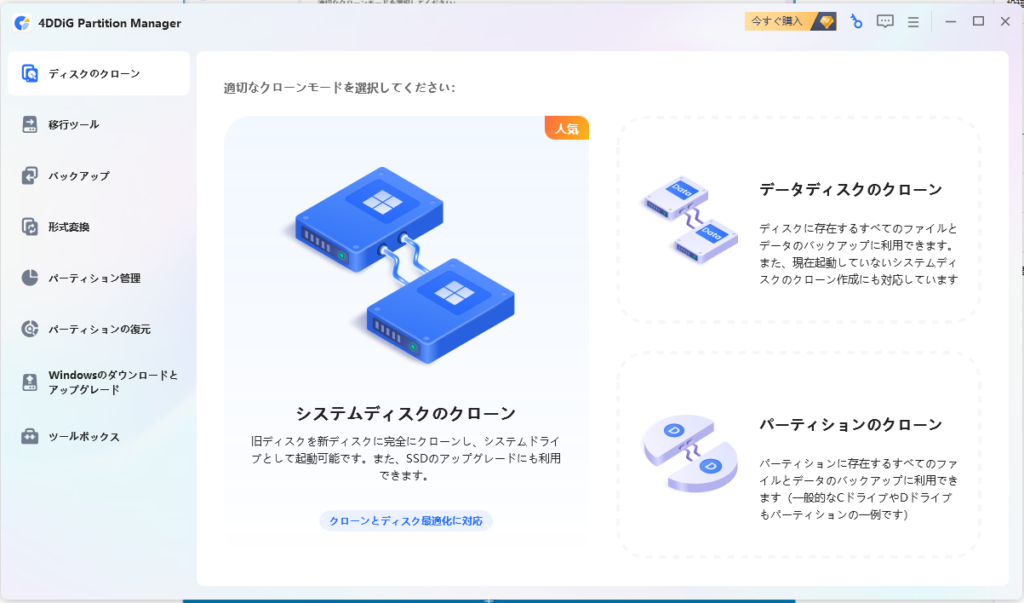Click the 4DDiG Partition Manager title text

click(x=110, y=24)
